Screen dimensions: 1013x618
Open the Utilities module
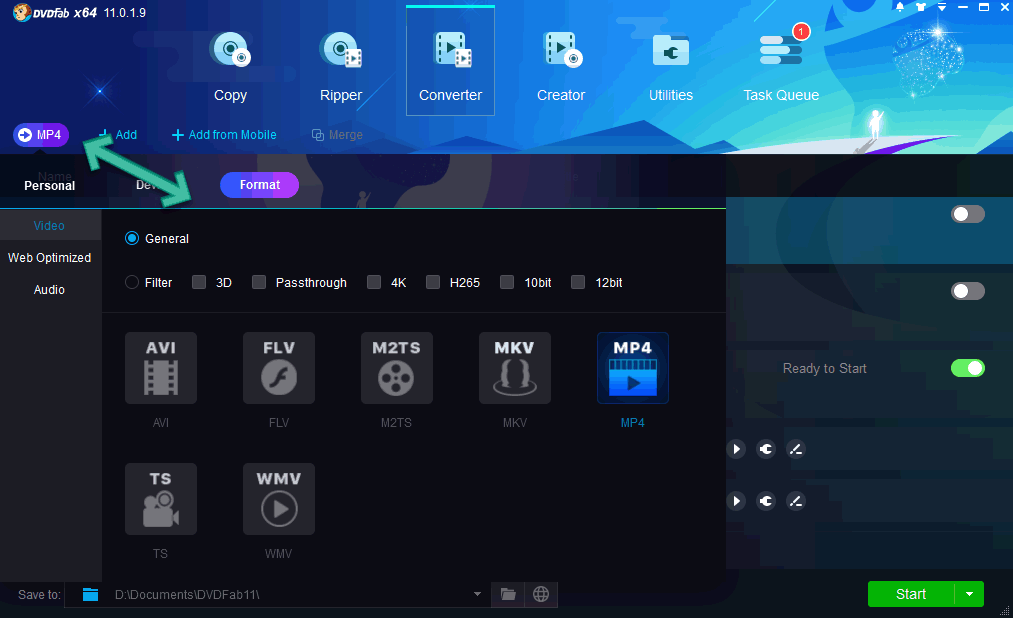pyautogui.click(x=671, y=67)
